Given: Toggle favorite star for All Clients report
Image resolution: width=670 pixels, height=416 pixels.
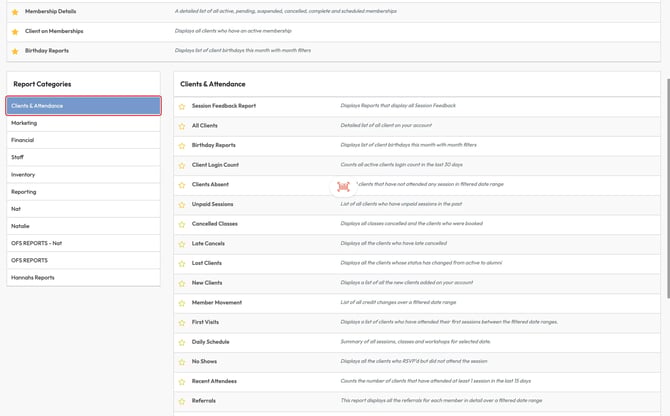Looking at the screenshot, I should (182, 126).
